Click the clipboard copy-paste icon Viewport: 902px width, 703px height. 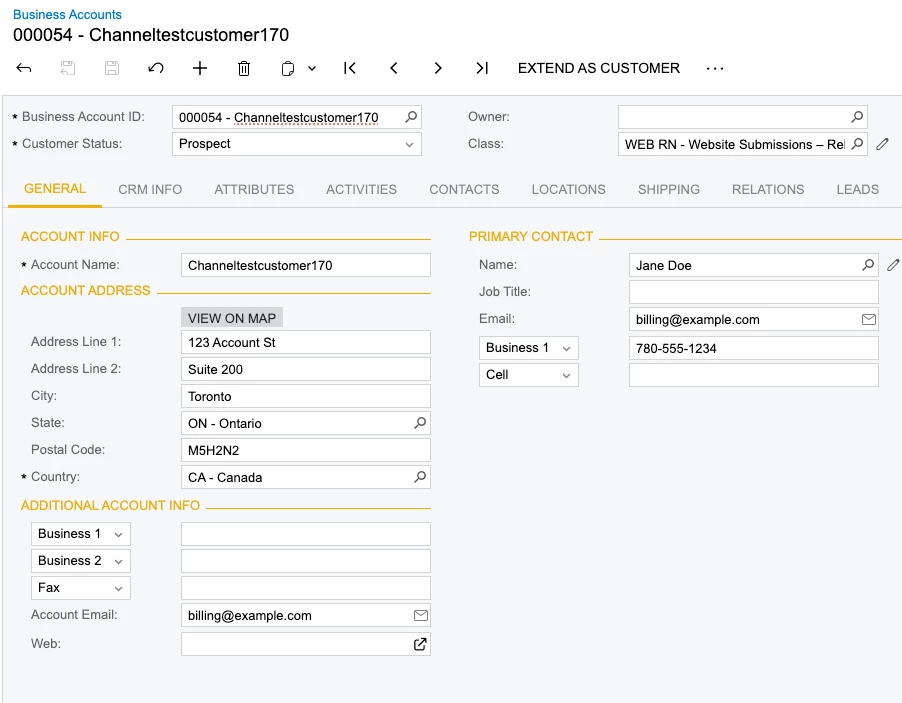(288, 68)
